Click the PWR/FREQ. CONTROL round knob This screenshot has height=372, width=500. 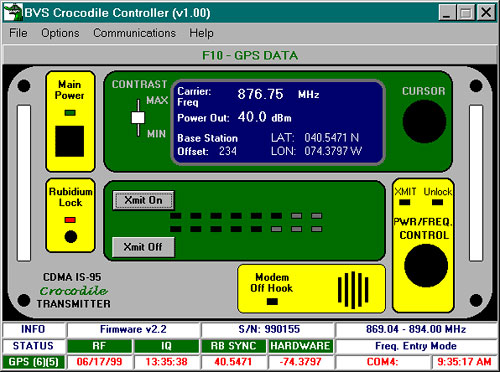(426, 265)
